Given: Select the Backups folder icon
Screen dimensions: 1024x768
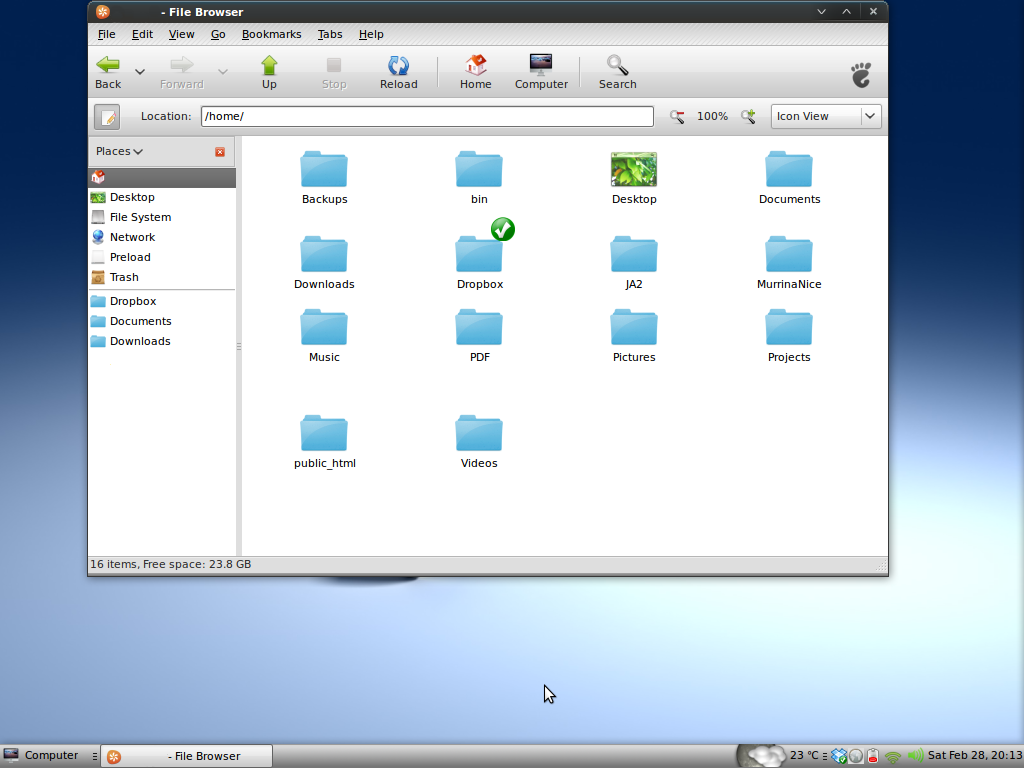Looking at the screenshot, I should [324, 170].
